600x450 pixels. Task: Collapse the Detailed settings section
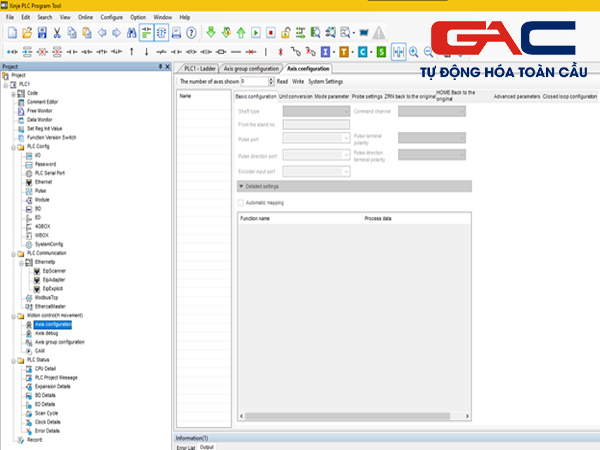click(241, 185)
